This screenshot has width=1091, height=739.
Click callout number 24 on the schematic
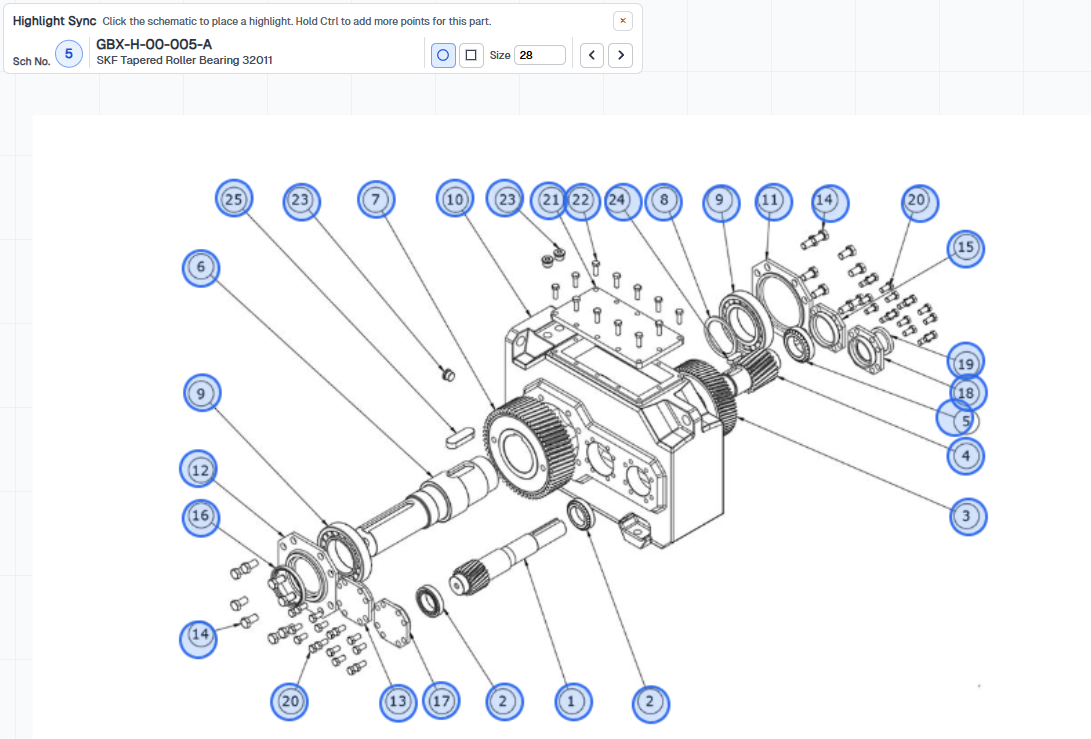pos(622,201)
